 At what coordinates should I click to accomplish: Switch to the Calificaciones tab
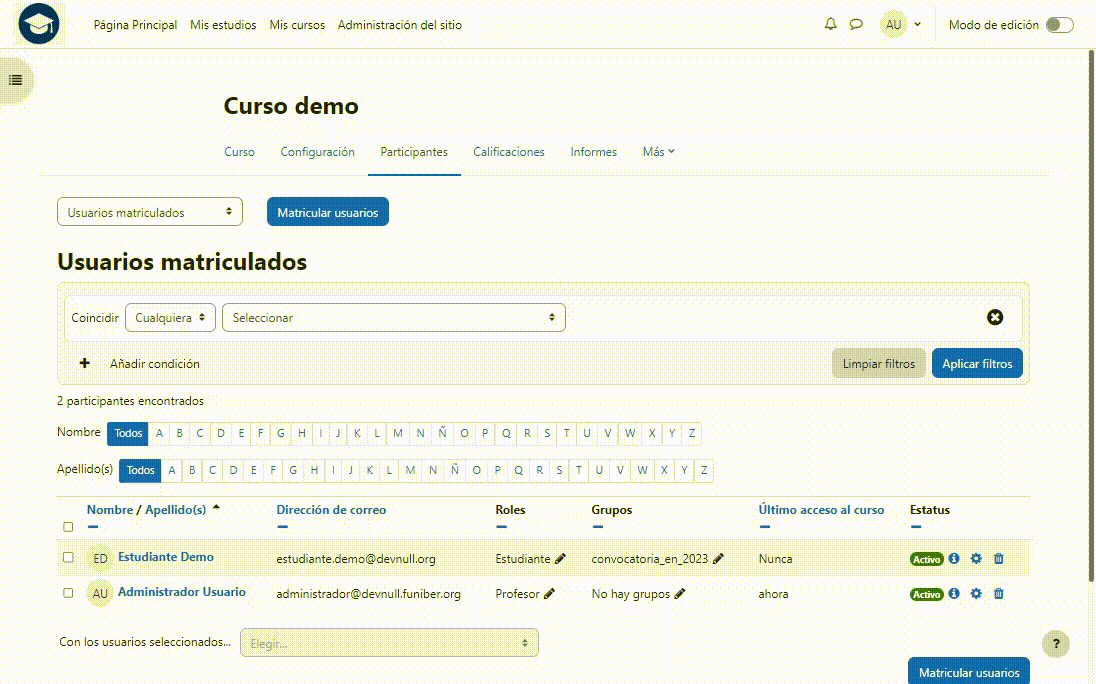pos(508,152)
